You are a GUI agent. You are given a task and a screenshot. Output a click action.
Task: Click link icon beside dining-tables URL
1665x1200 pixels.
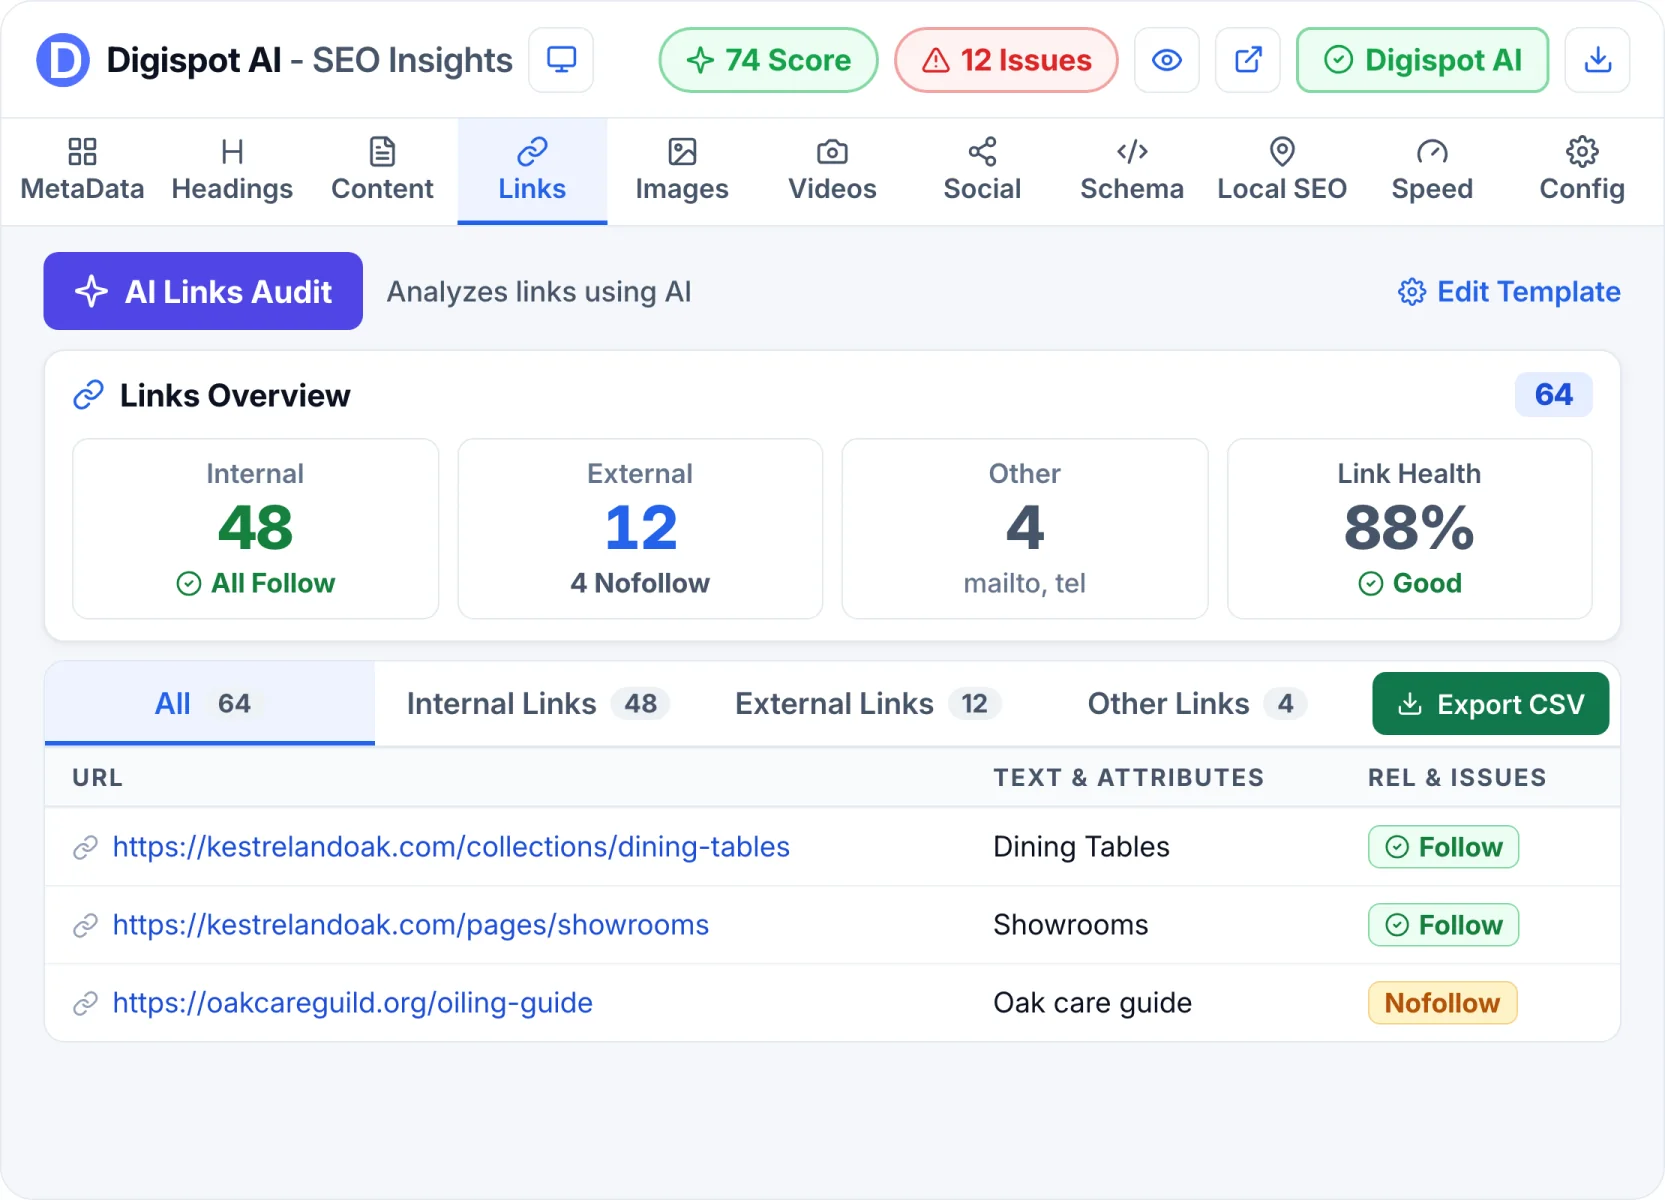86,848
